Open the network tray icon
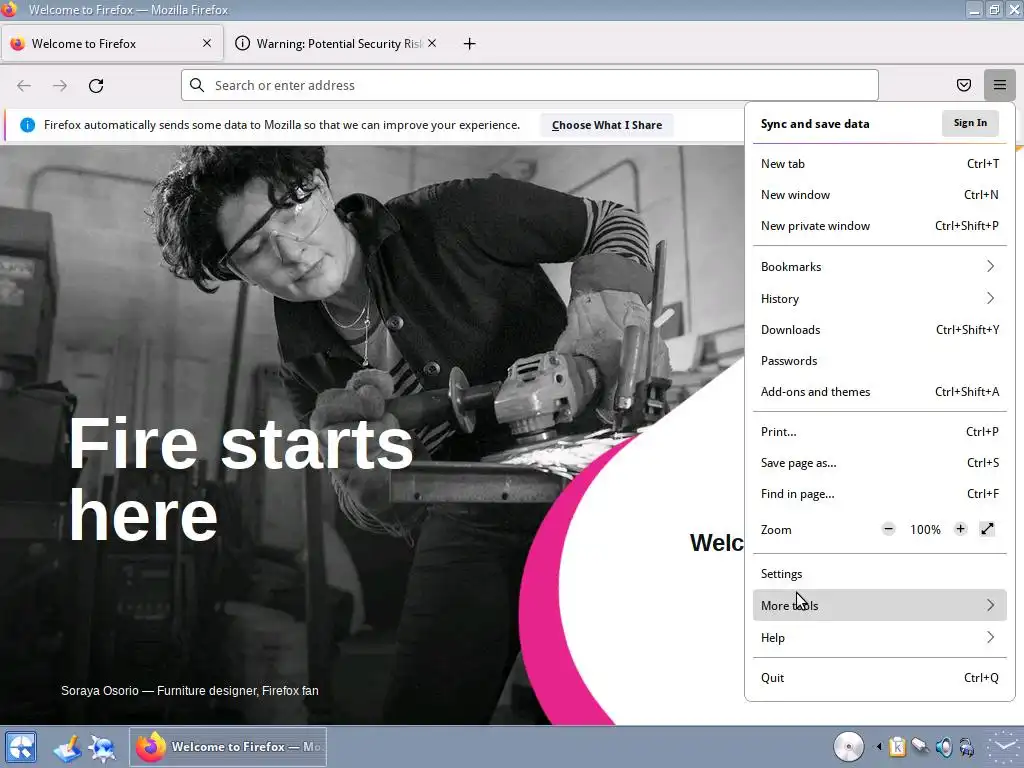The width and height of the screenshot is (1024, 768). pyautogui.click(x=967, y=746)
